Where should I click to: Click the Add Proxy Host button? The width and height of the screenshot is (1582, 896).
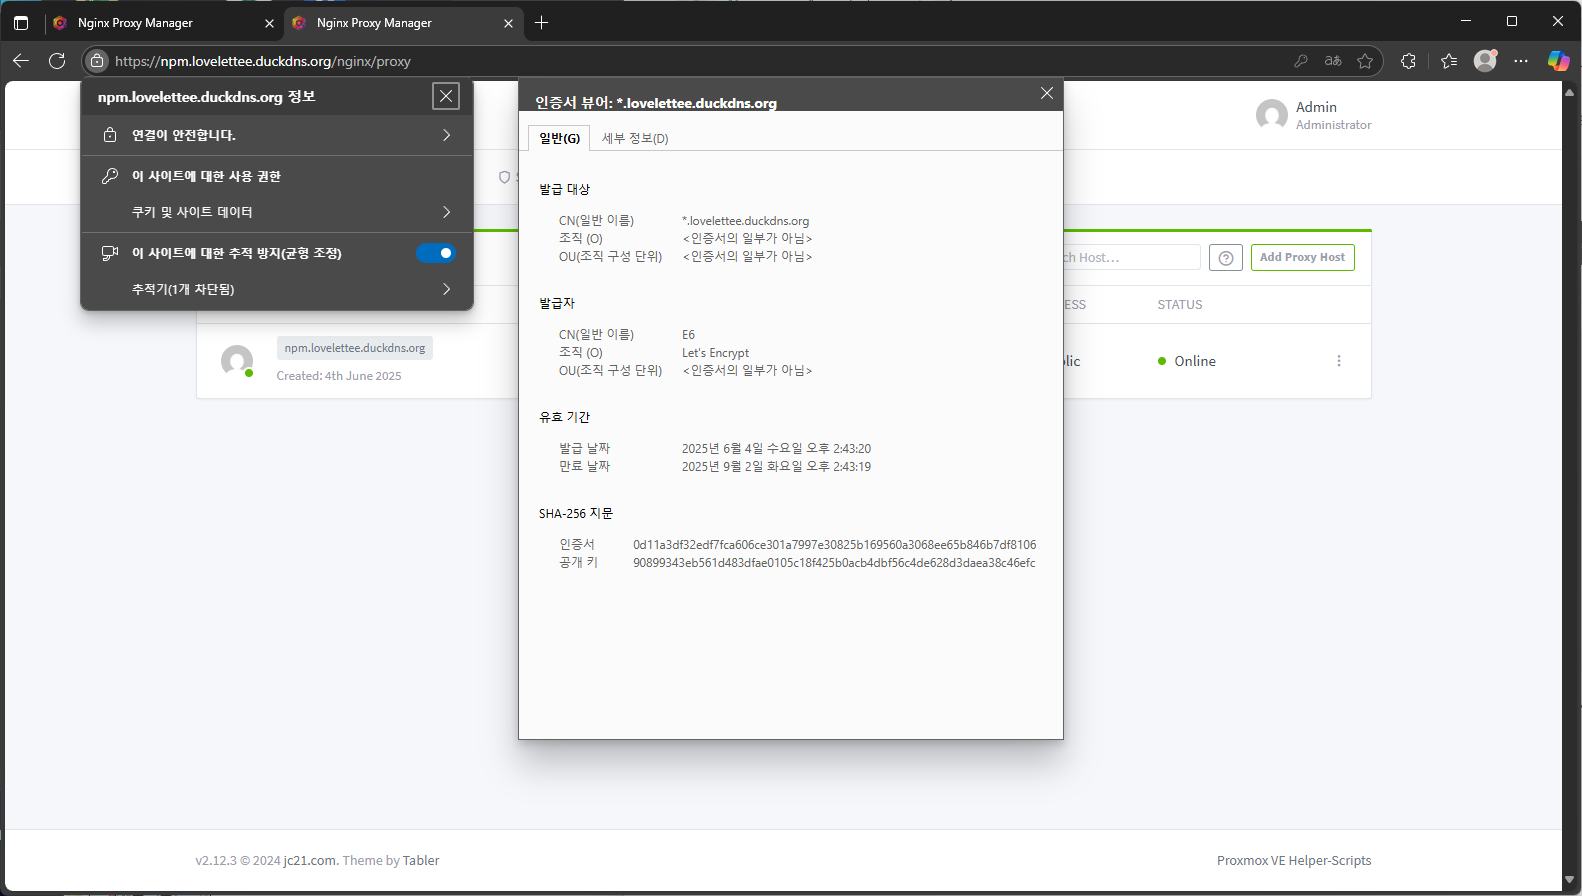[1302, 257]
